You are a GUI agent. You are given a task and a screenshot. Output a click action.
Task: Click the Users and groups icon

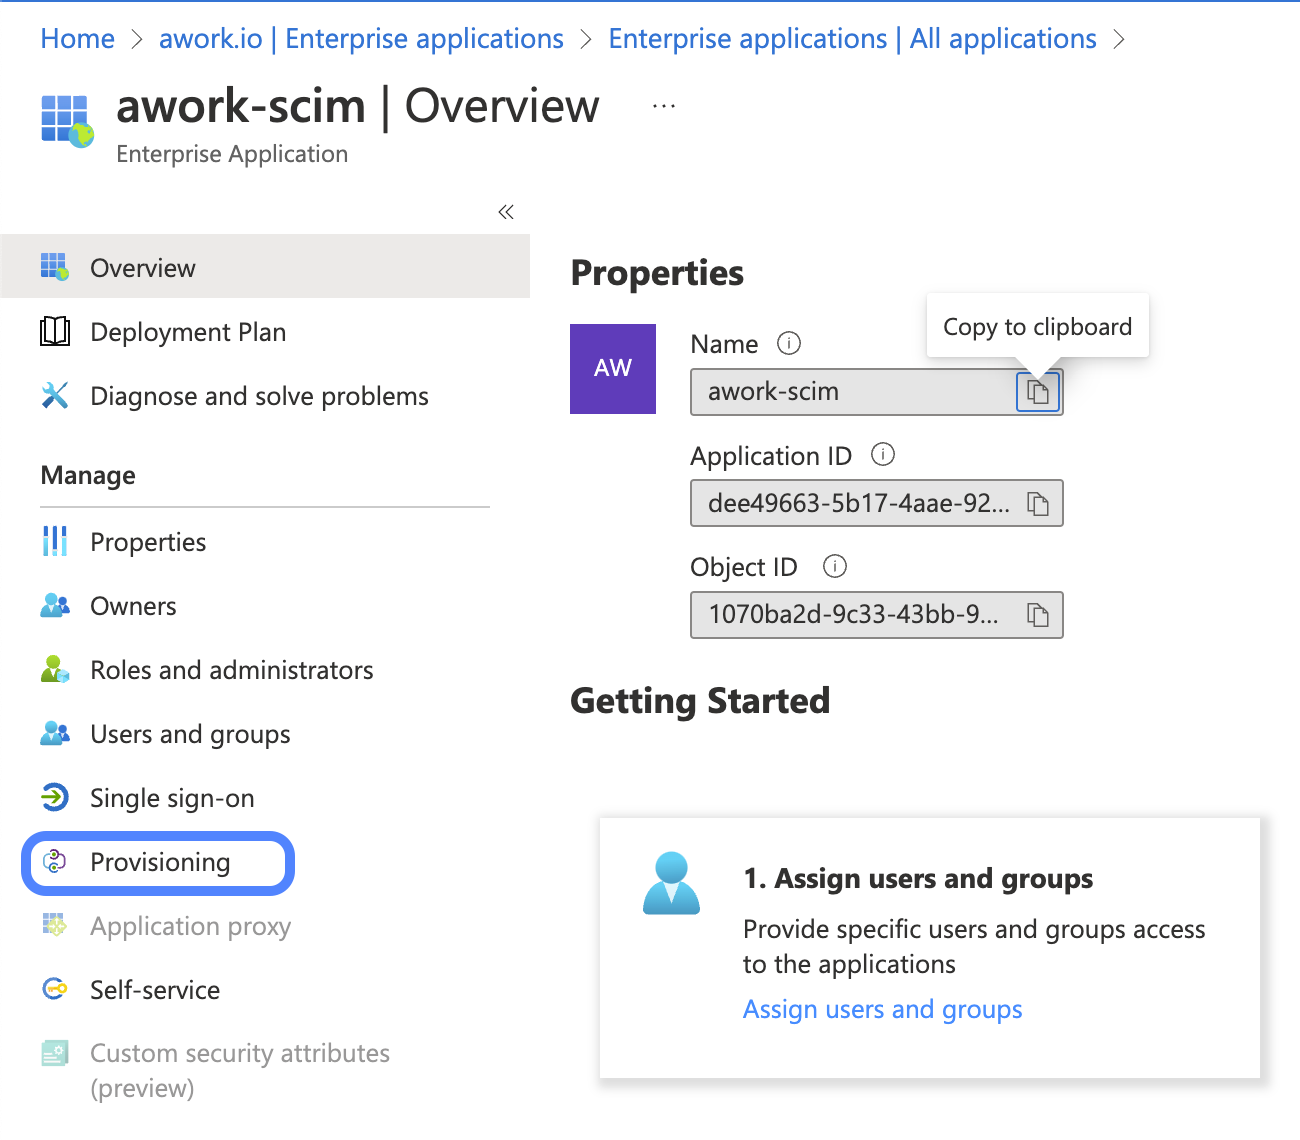pyautogui.click(x=55, y=733)
